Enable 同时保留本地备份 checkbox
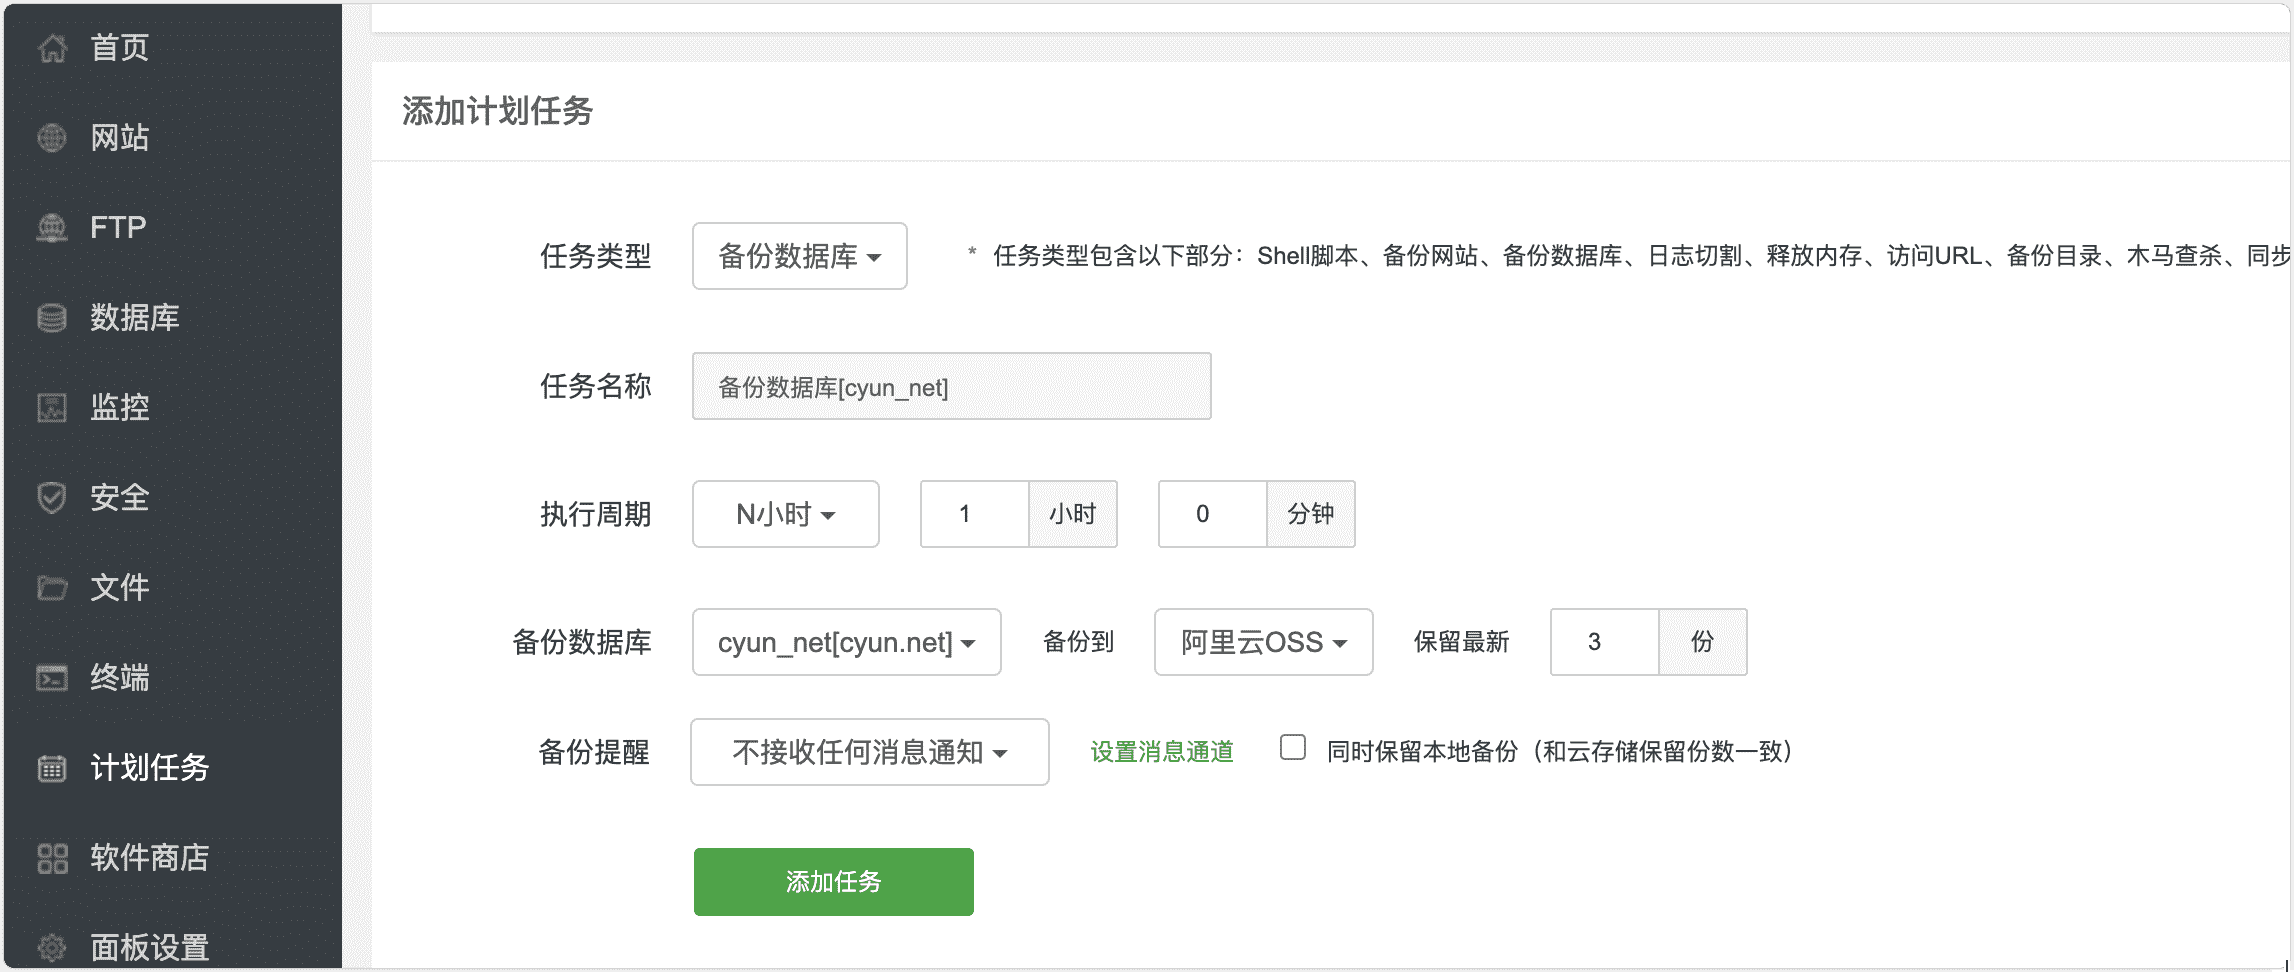Screen dimensions: 2294x972 pos(1293,748)
